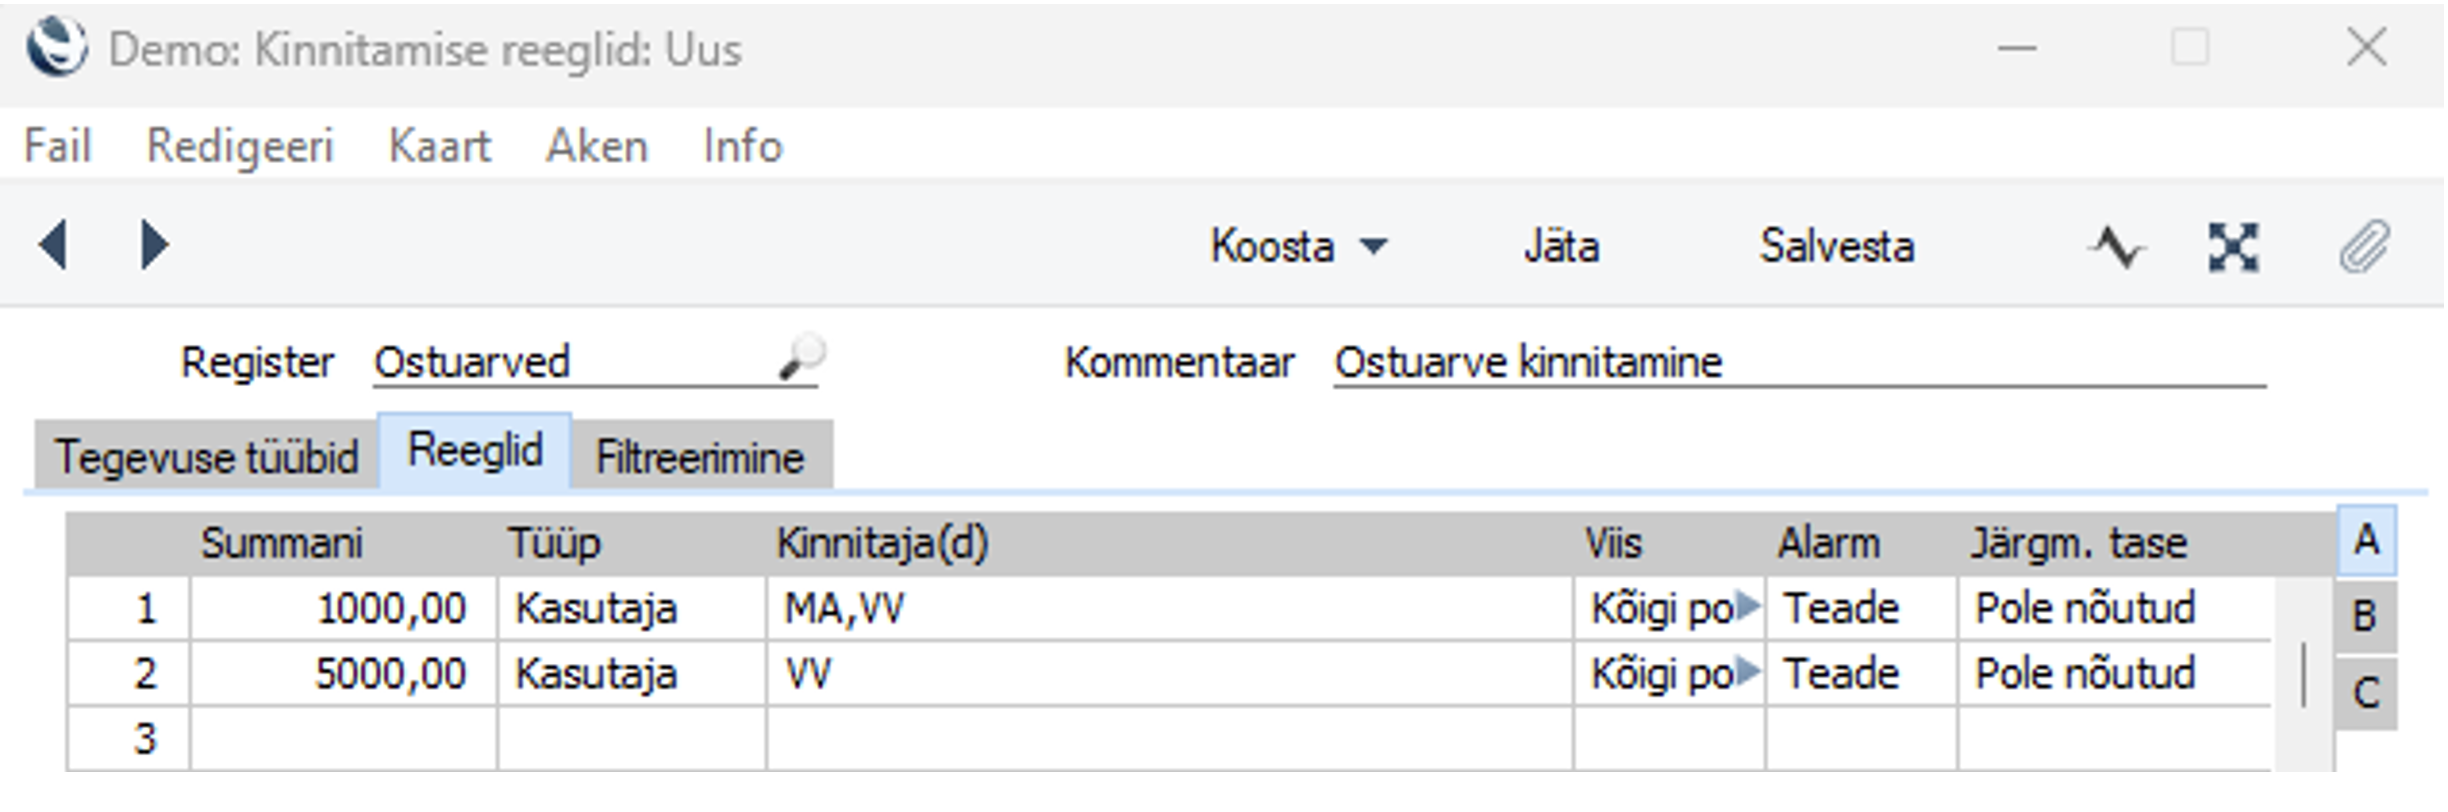The image size is (2448, 812).
Task: Go to previous record arrow
Action: (x=53, y=245)
